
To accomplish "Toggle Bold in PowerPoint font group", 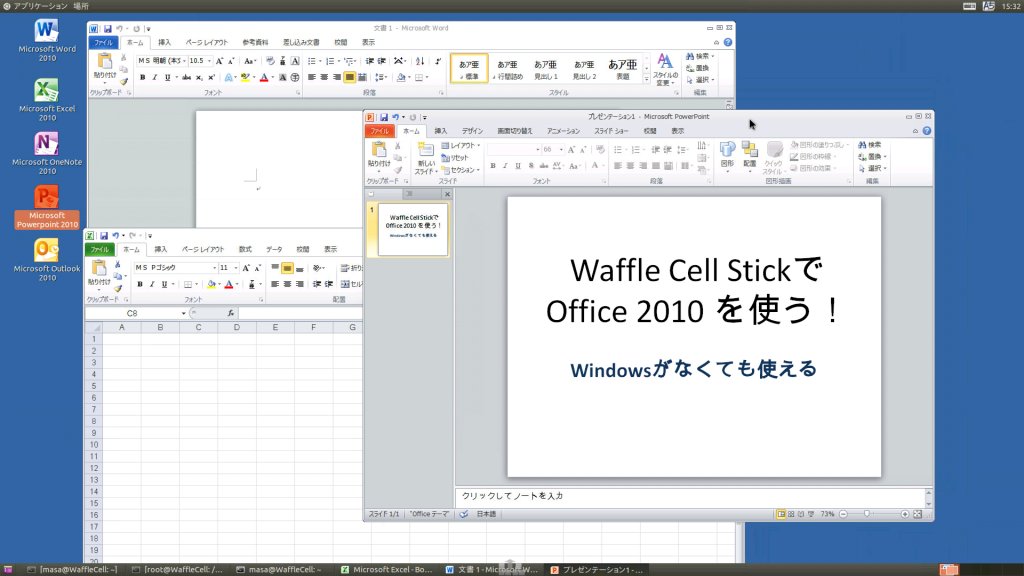I will coord(493,166).
